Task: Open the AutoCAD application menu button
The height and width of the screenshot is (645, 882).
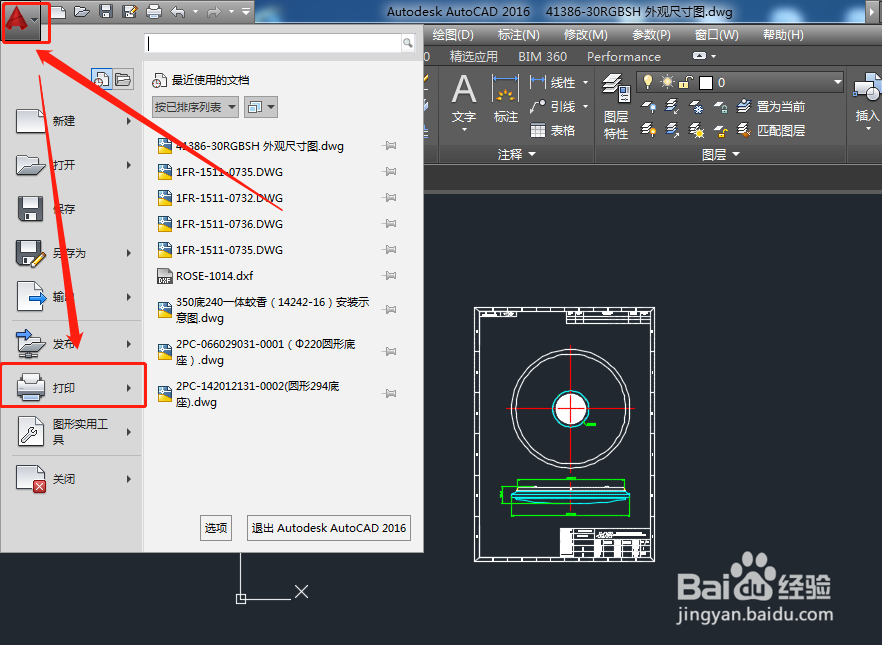Action: 22,21
